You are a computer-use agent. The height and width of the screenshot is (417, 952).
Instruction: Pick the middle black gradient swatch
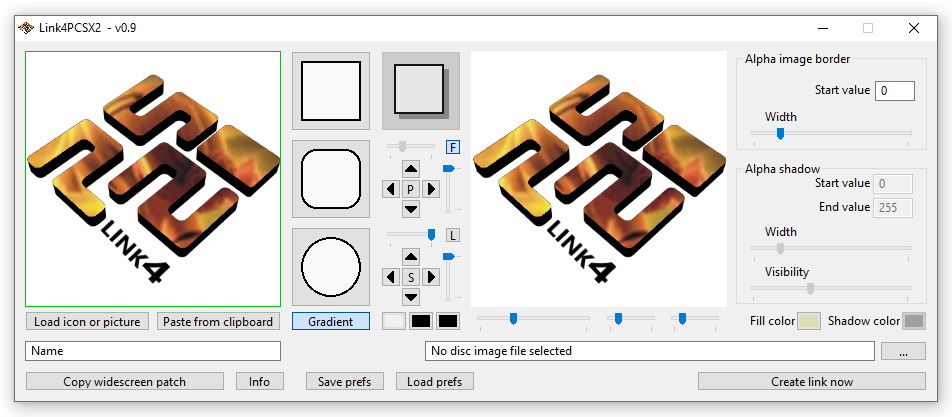point(421,322)
